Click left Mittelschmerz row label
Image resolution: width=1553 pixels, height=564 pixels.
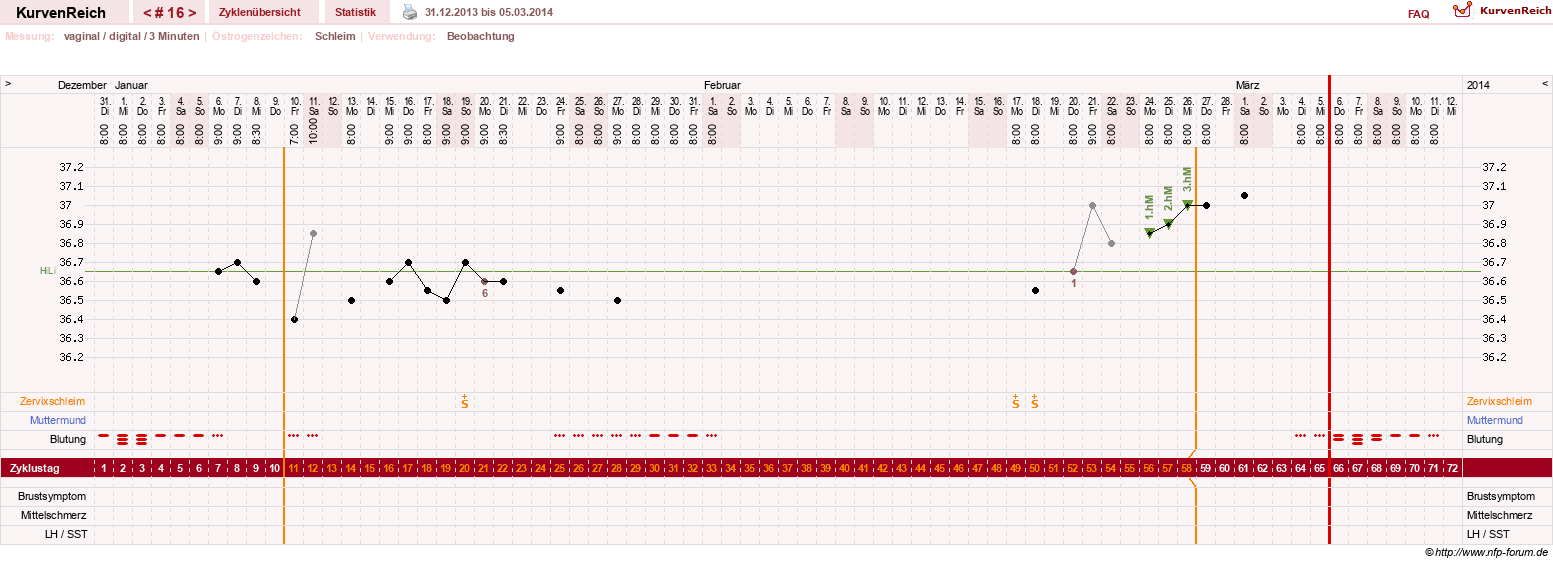click(x=54, y=515)
